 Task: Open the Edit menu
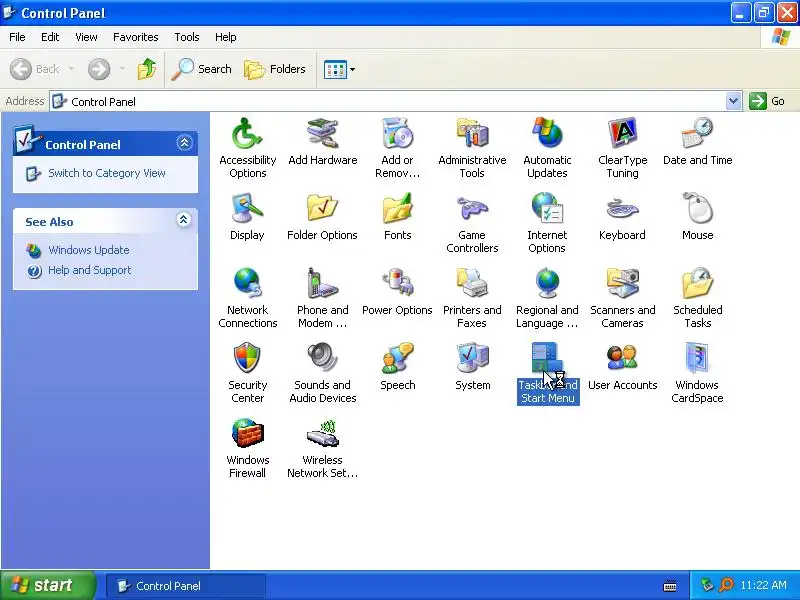coord(50,37)
